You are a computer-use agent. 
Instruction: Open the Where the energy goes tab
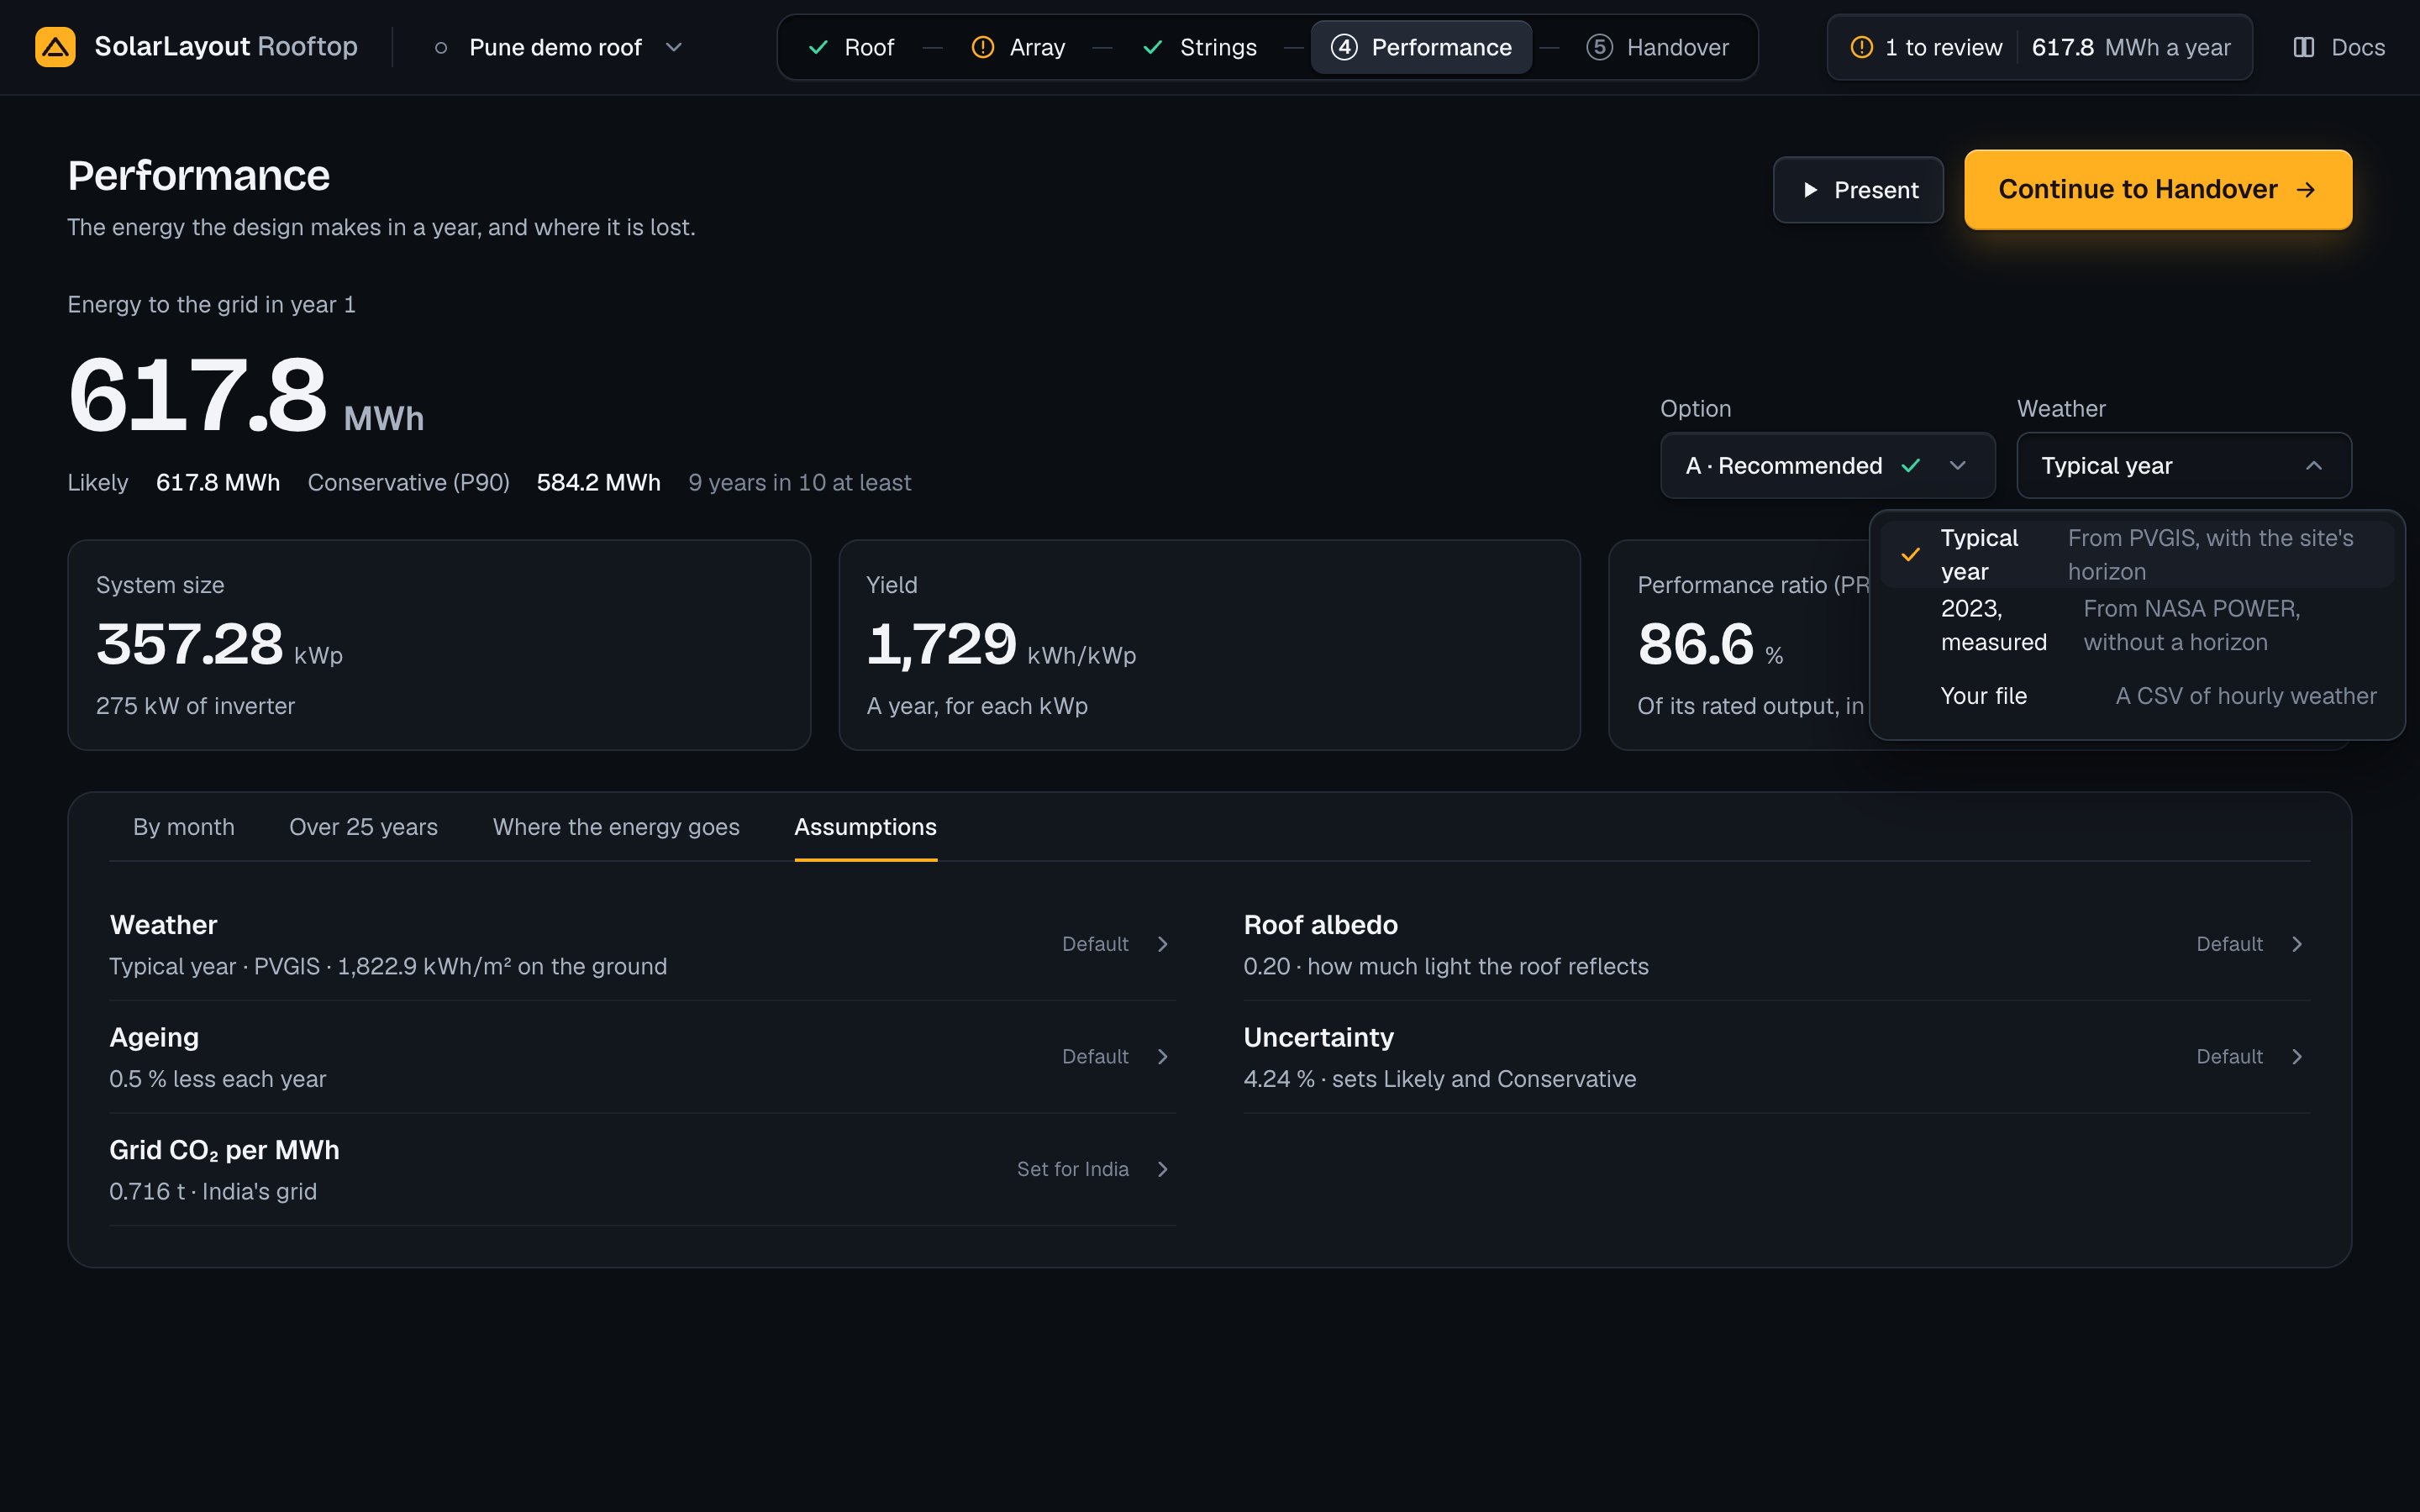[616, 827]
